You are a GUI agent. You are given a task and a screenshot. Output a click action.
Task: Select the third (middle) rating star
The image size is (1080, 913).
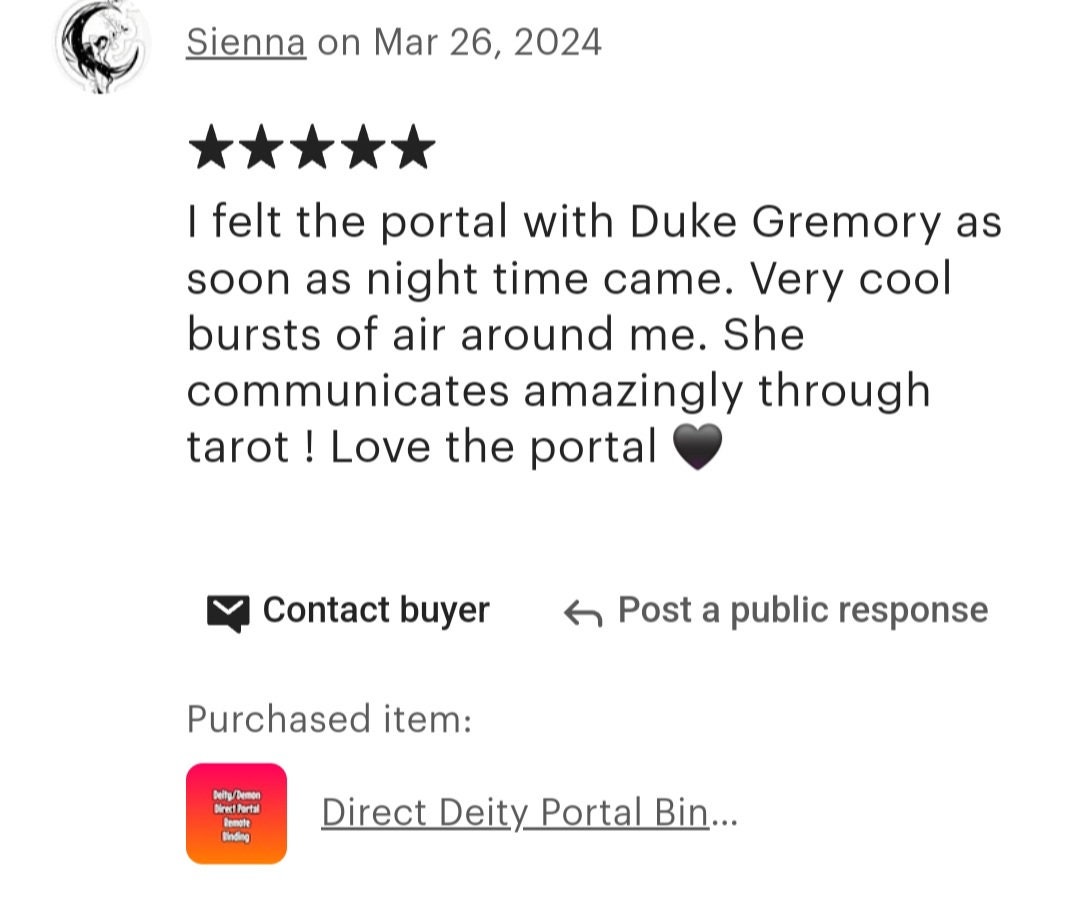coord(312,147)
